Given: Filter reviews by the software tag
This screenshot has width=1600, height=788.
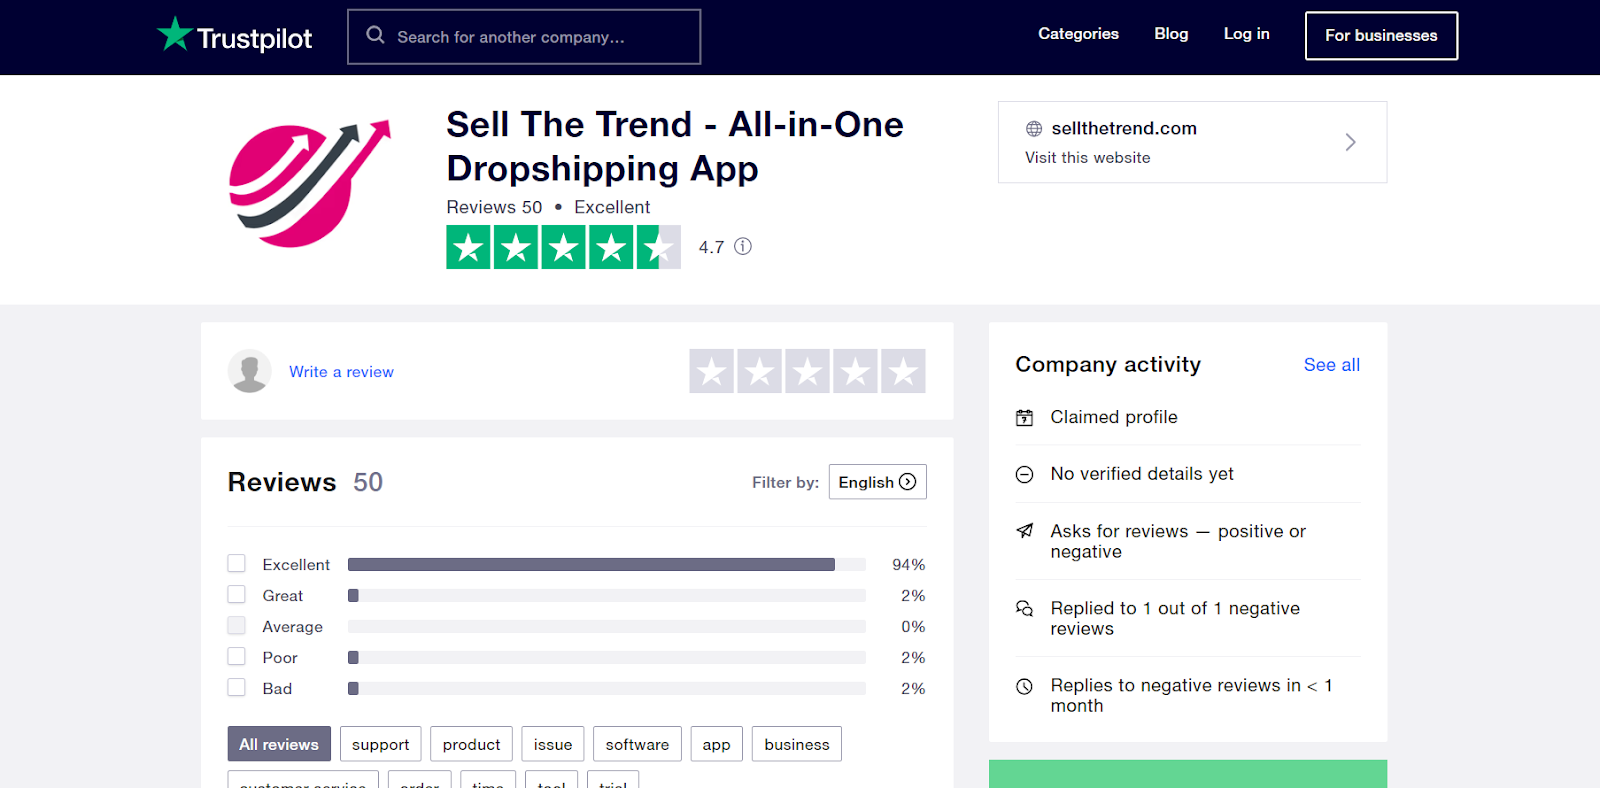Looking at the screenshot, I should (638, 744).
